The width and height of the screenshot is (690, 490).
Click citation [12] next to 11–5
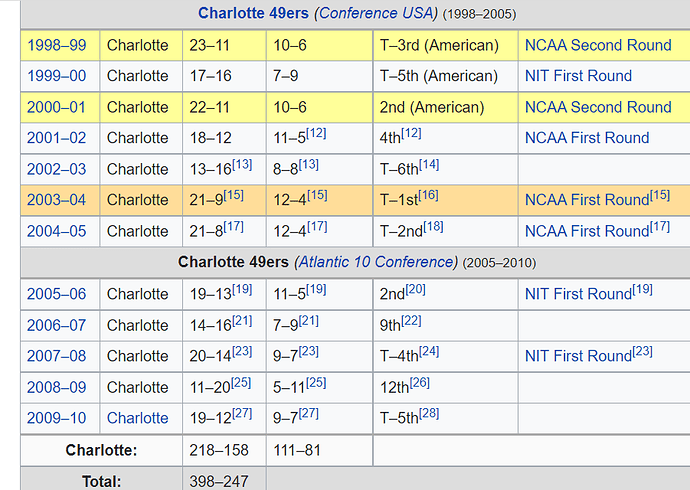(316, 133)
